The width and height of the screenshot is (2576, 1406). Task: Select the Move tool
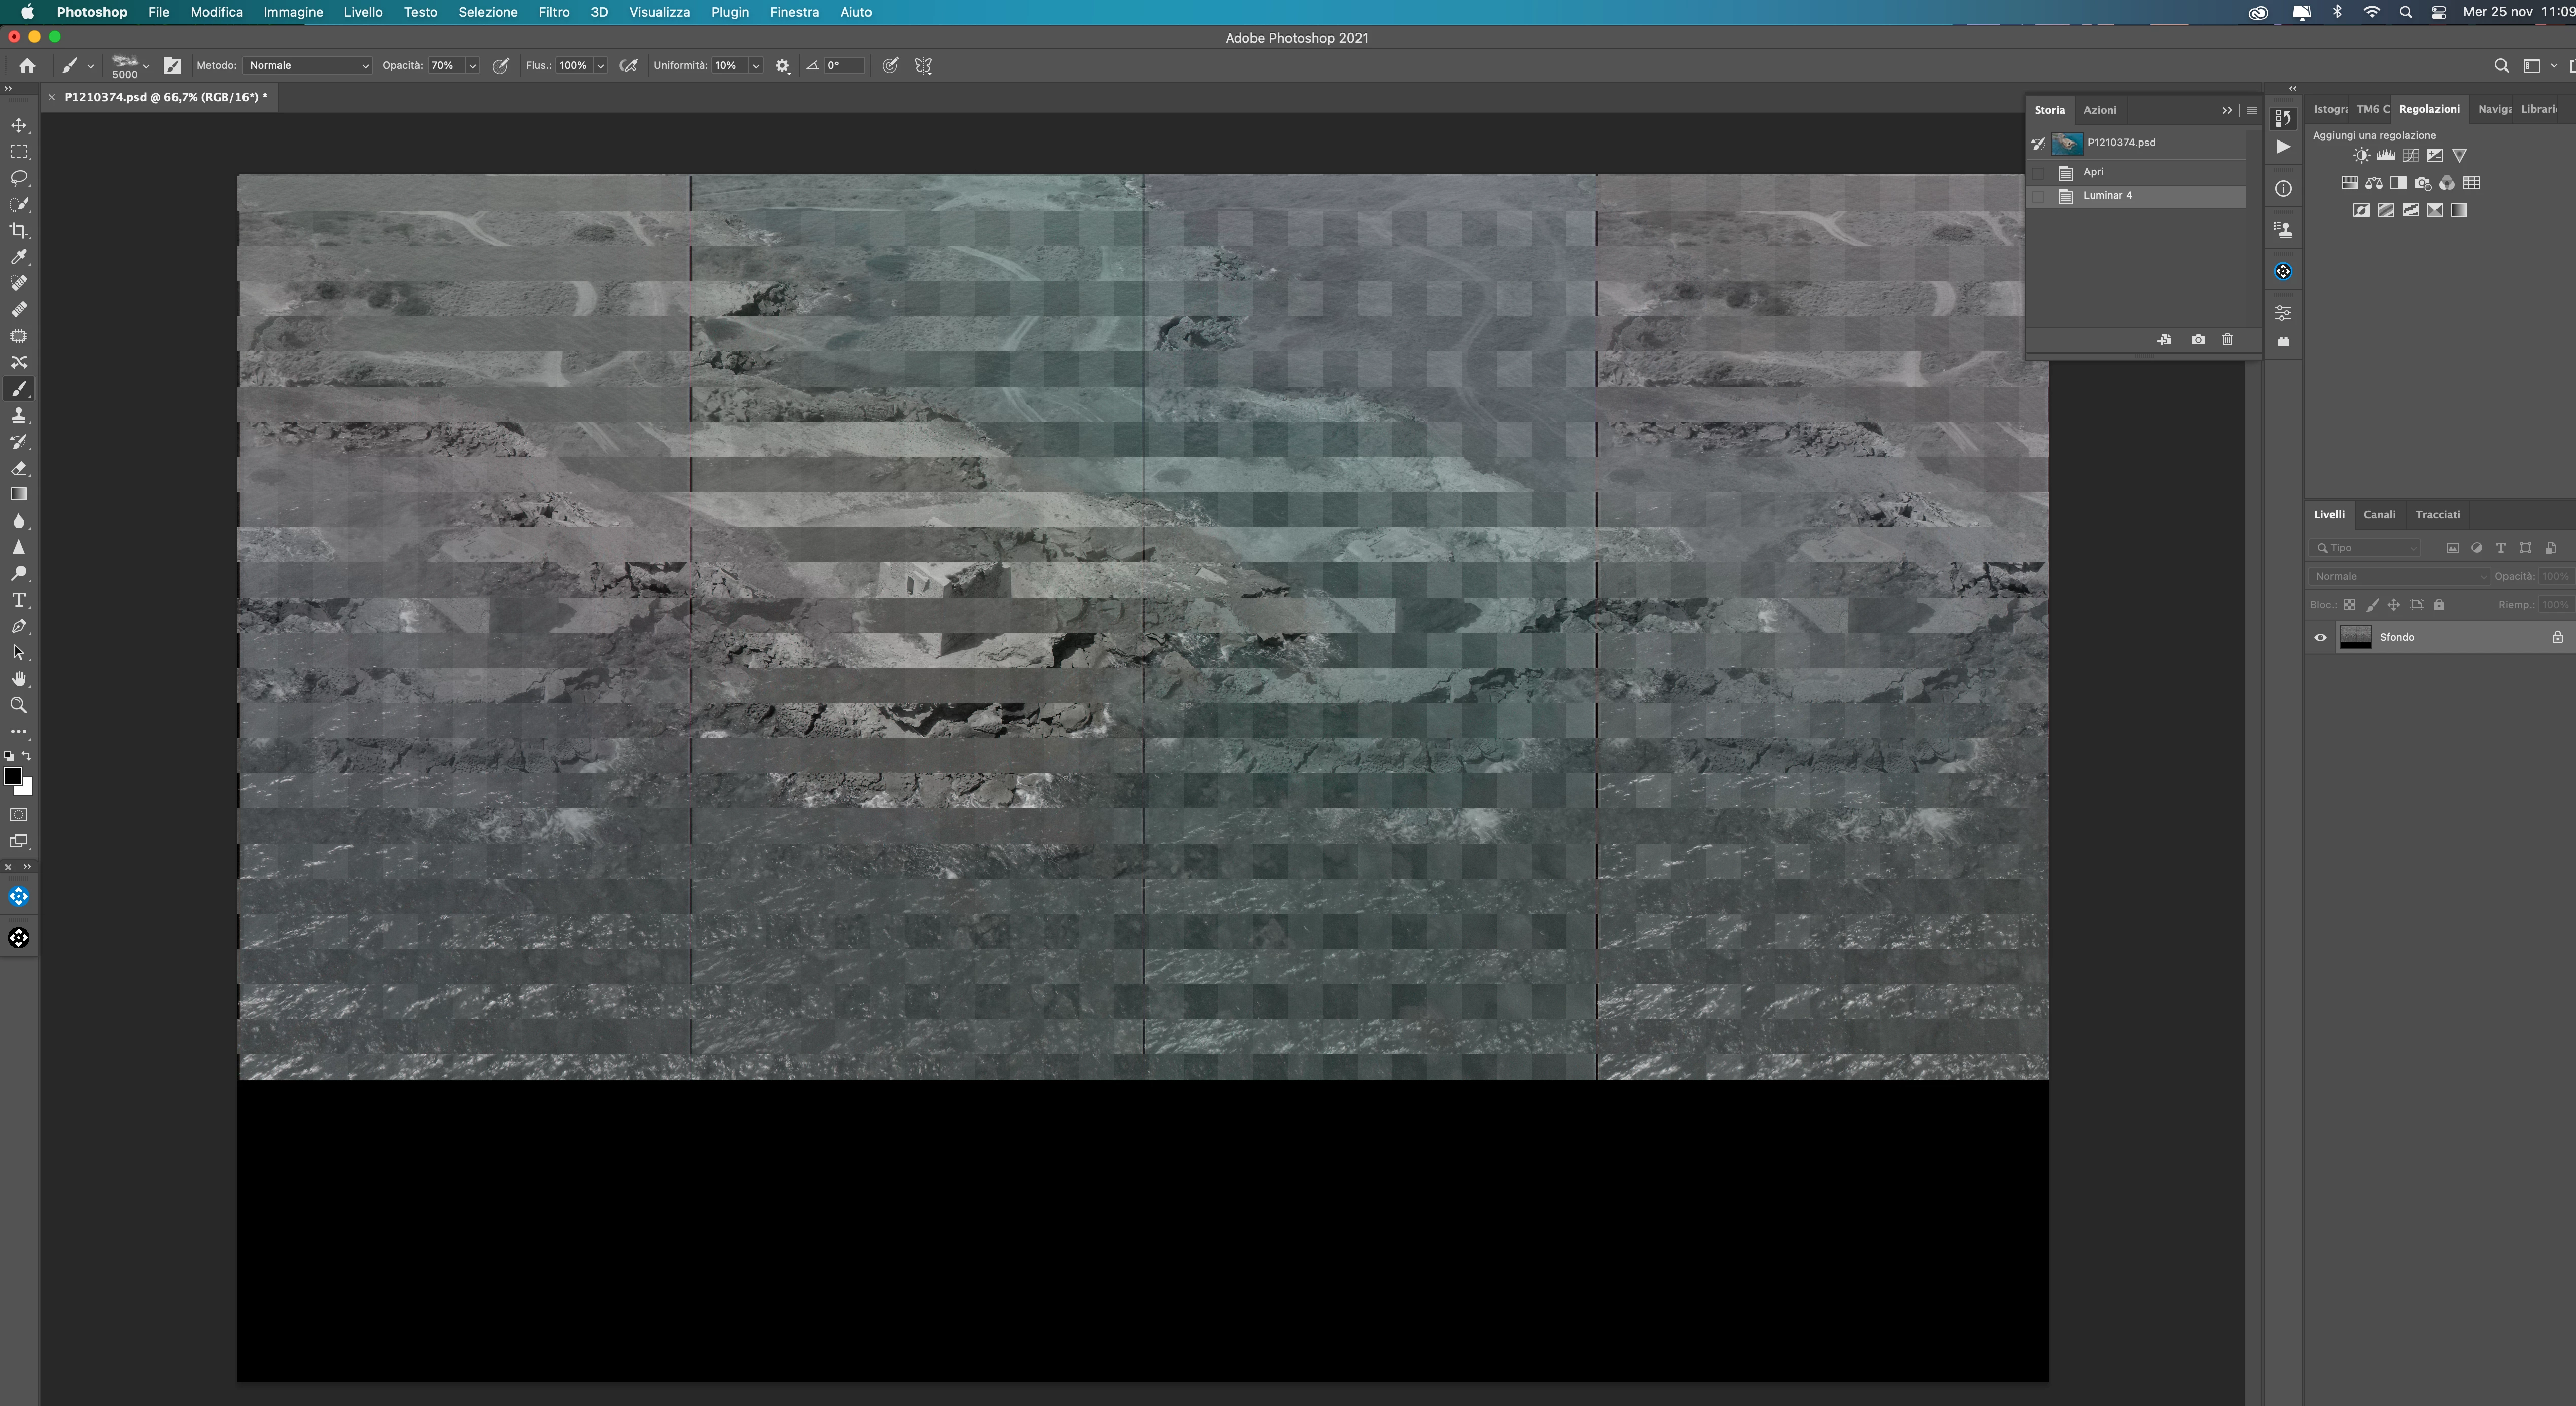pos(19,126)
